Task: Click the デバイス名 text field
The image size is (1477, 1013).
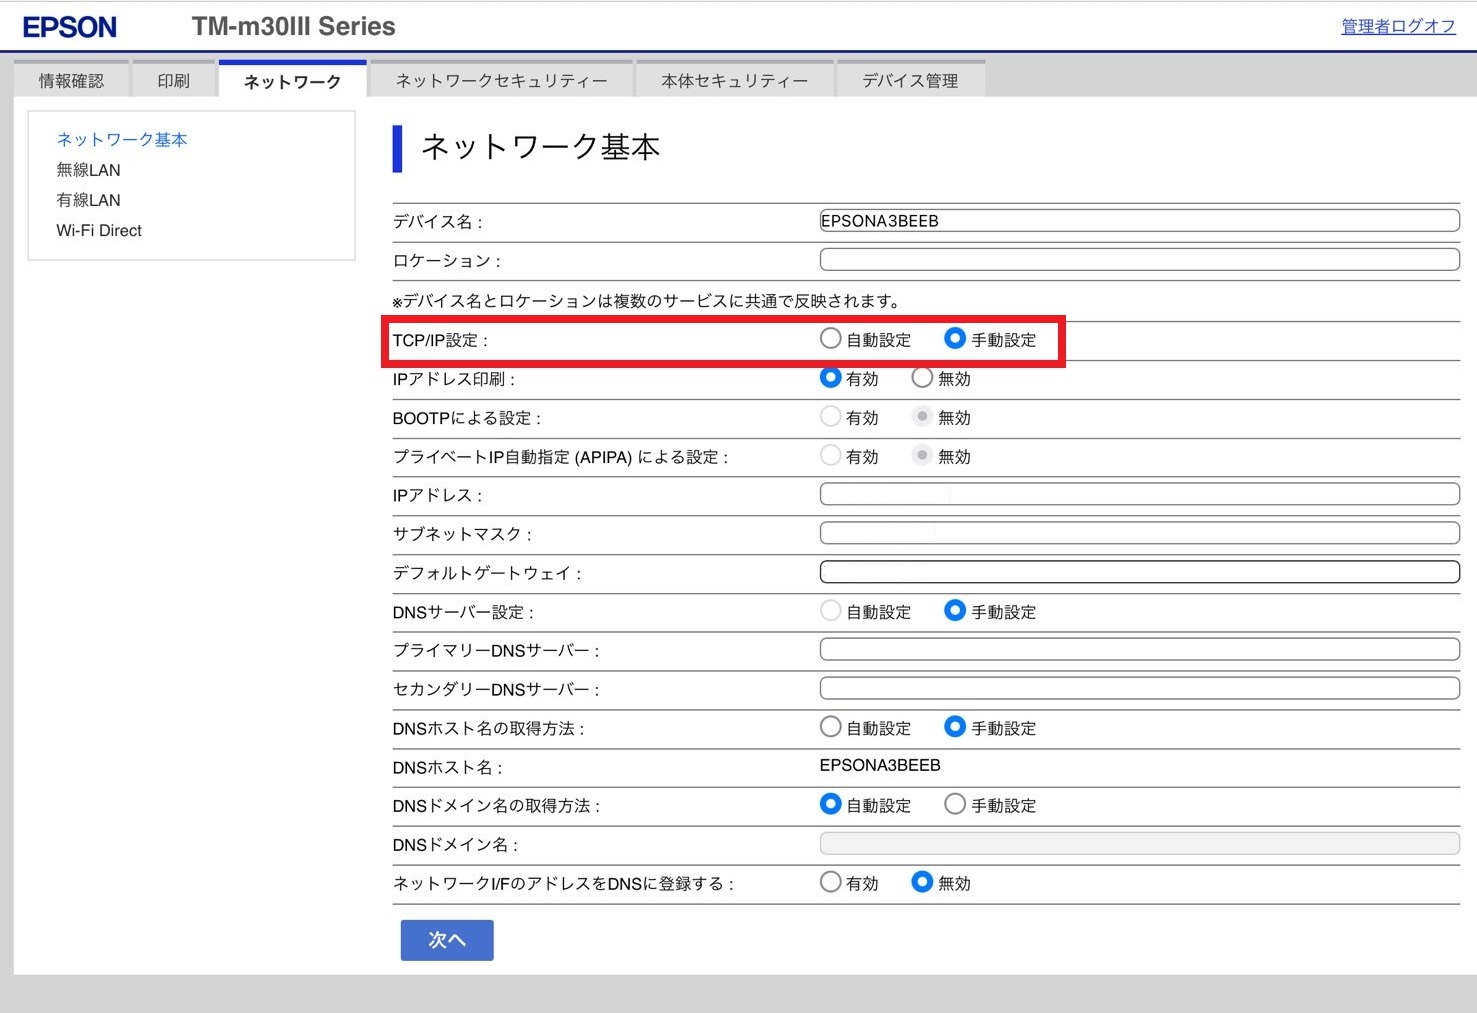Action: pos(1138,221)
